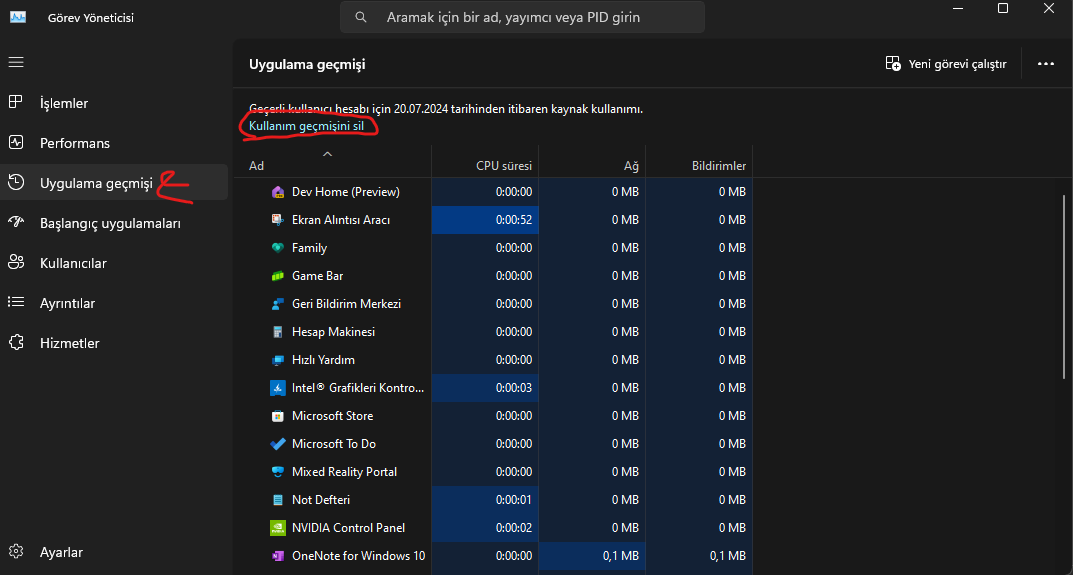The width and height of the screenshot is (1073, 575).
Task: Click the 0:00:52 CPU time cell
Action: click(x=485, y=220)
